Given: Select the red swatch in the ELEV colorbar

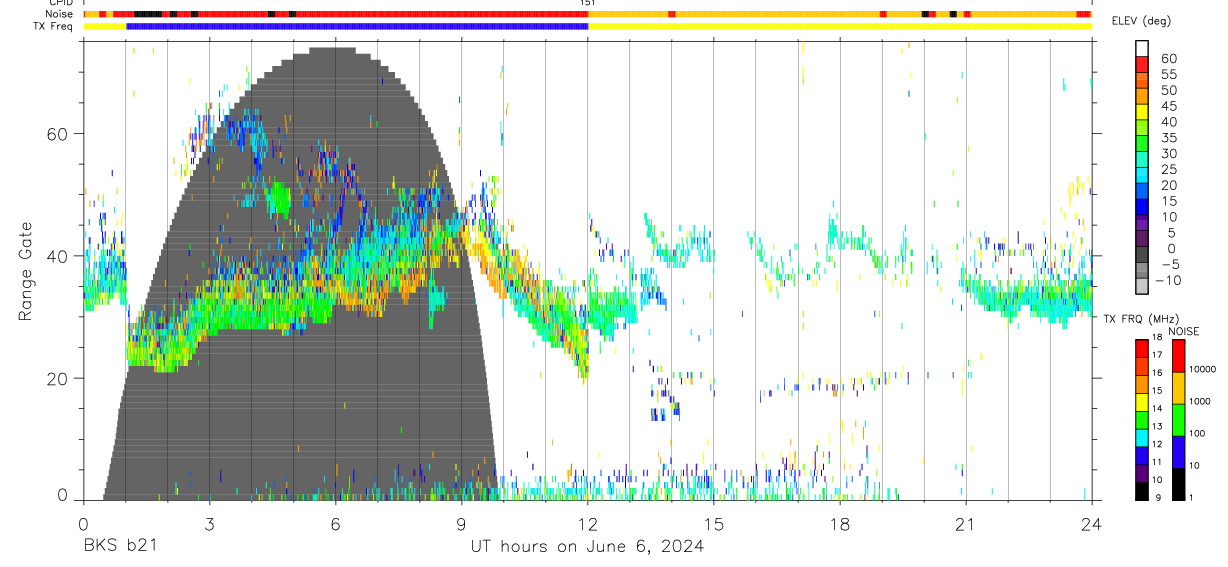Looking at the screenshot, I should [x=1141, y=62].
